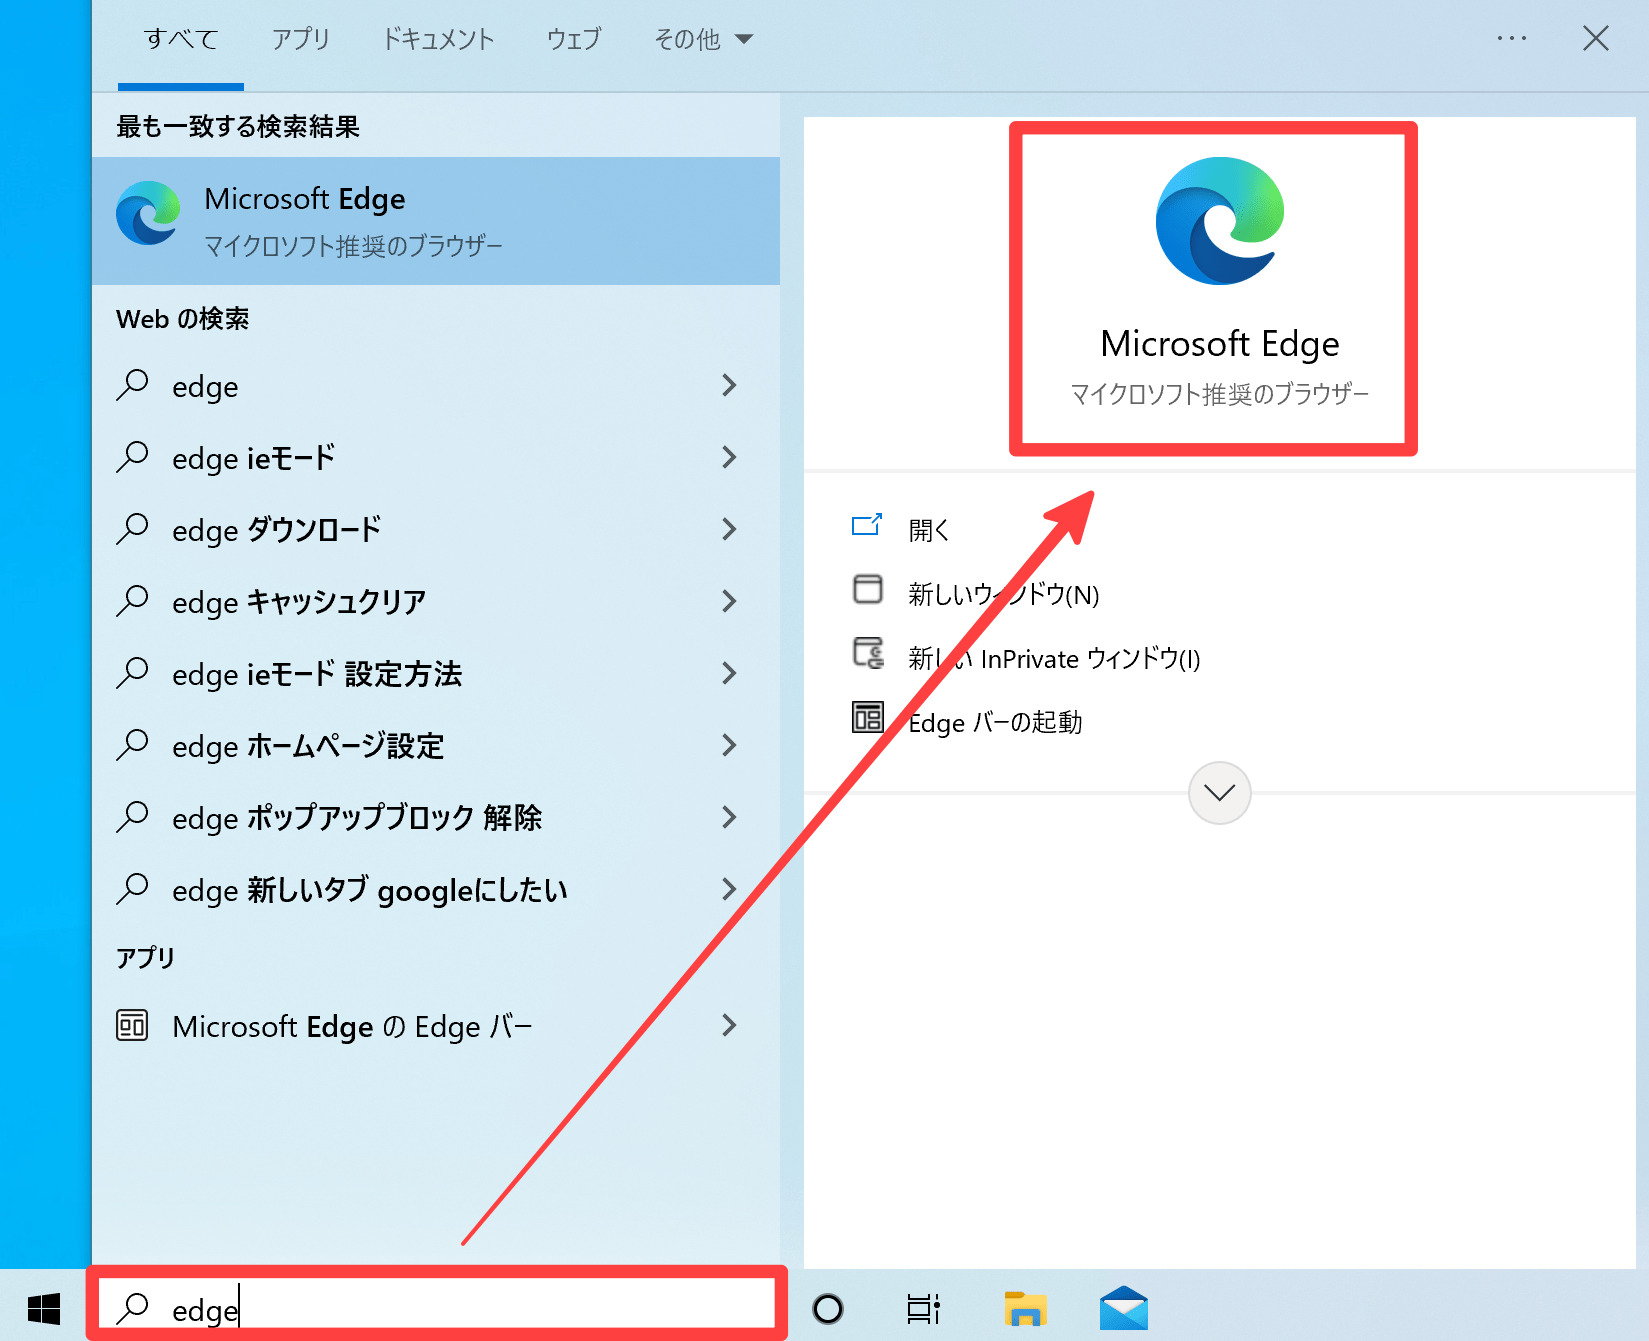Choose Edge バーの起動 action

995,722
